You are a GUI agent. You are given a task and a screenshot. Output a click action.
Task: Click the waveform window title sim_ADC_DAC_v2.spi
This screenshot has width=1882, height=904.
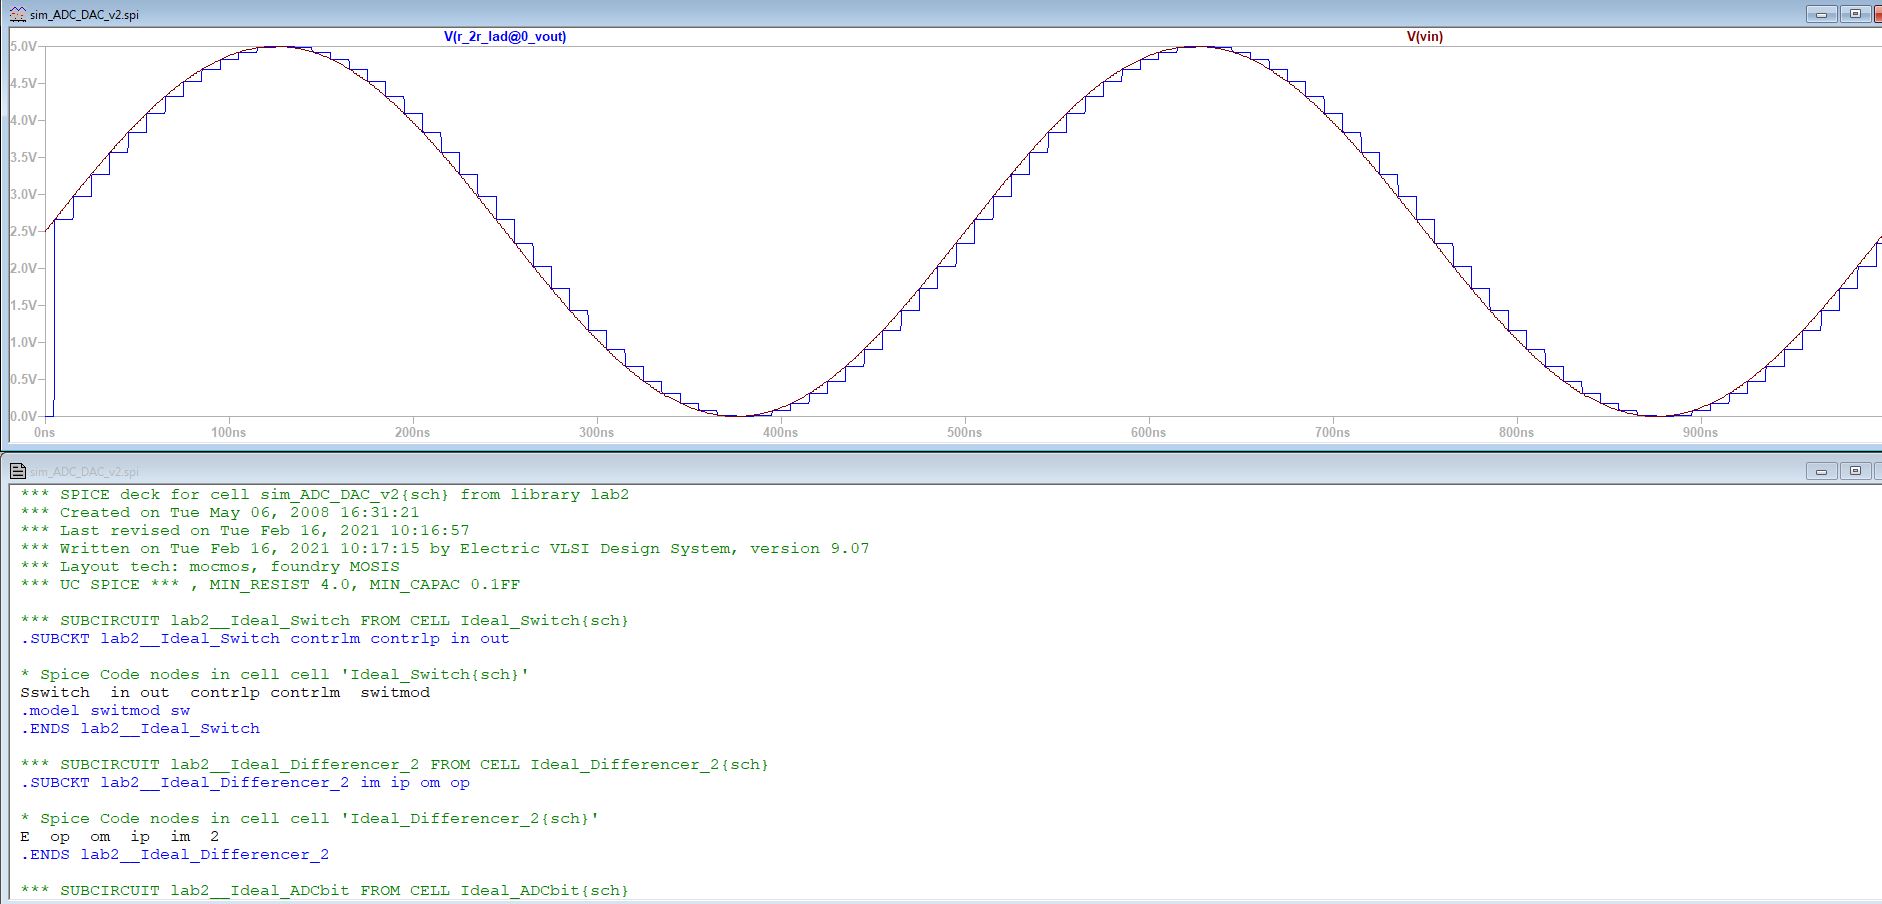pyautogui.click(x=84, y=15)
